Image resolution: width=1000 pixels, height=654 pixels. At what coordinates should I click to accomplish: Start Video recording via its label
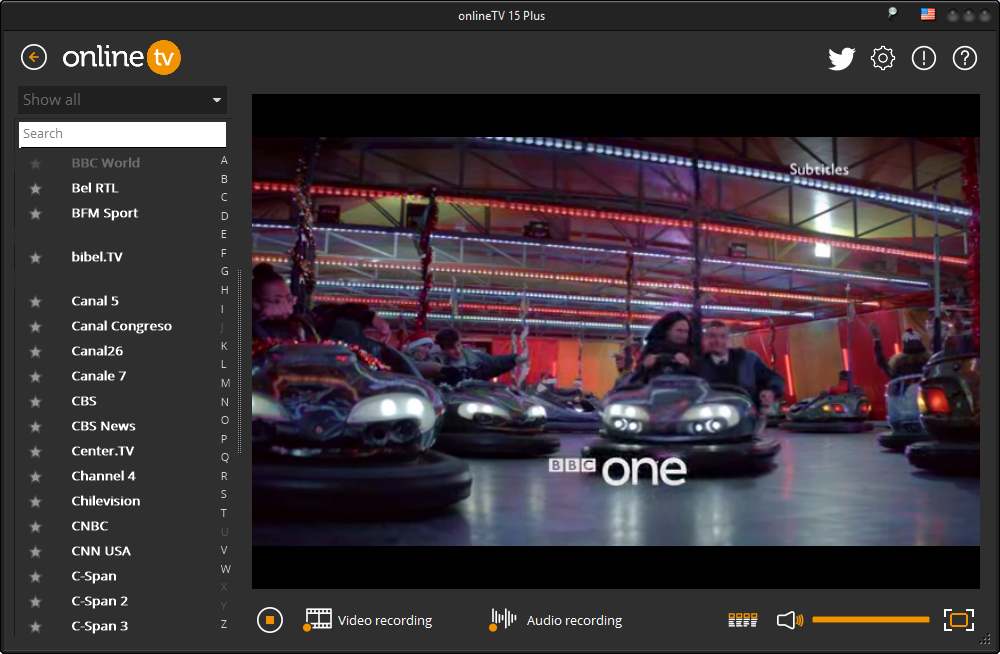(385, 620)
